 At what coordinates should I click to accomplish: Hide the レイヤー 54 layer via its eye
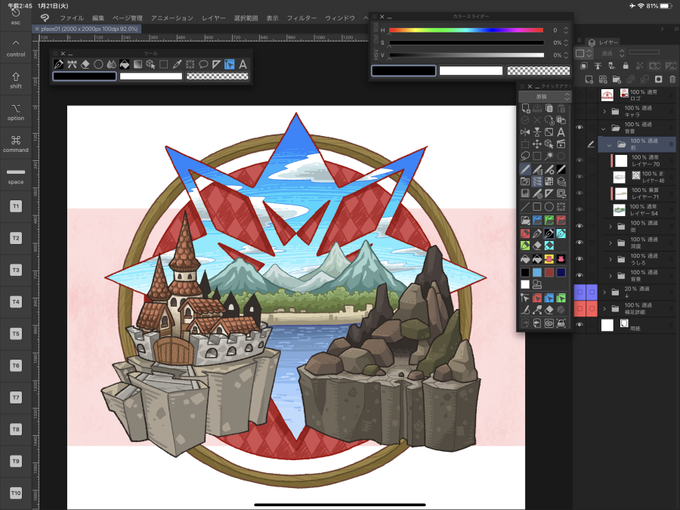pyautogui.click(x=579, y=210)
